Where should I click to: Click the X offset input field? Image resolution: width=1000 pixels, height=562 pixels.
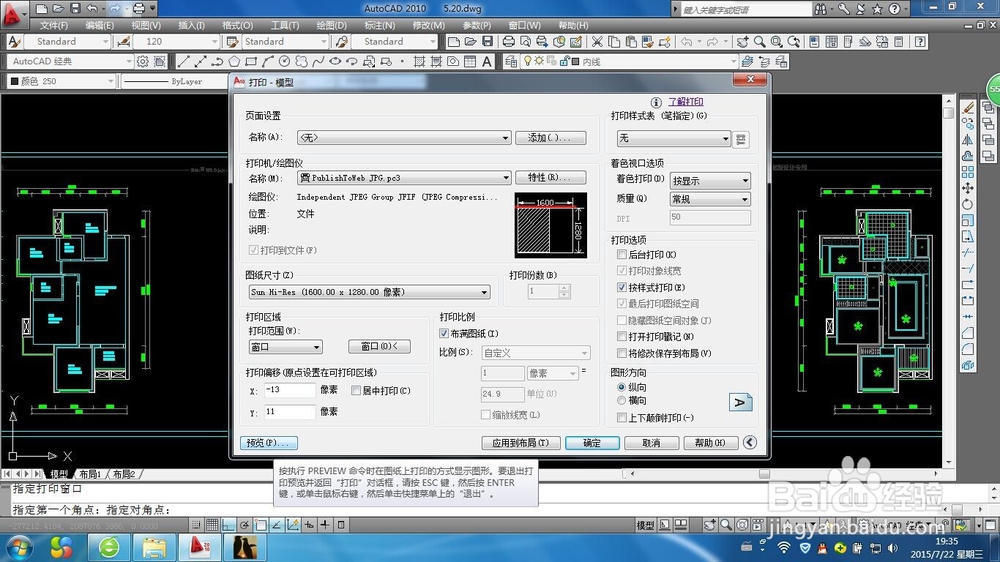(x=290, y=390)
